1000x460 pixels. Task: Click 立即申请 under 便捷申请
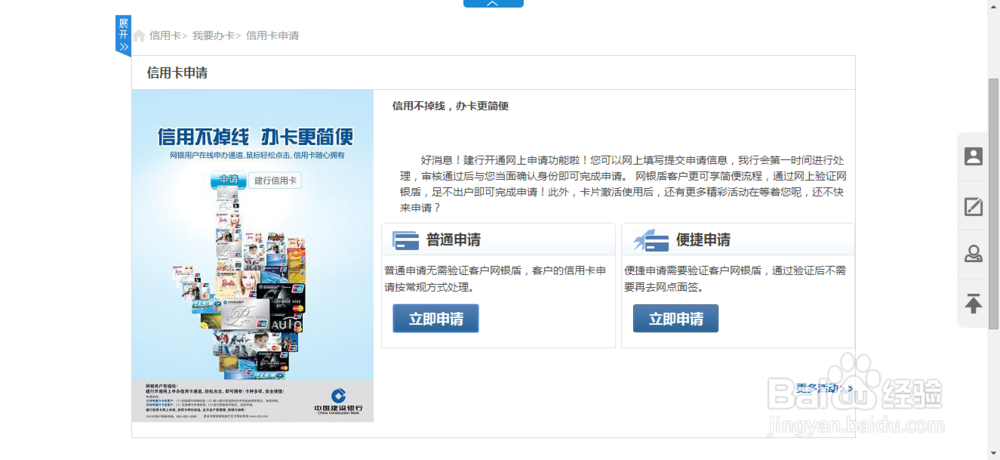click(675, 318)
